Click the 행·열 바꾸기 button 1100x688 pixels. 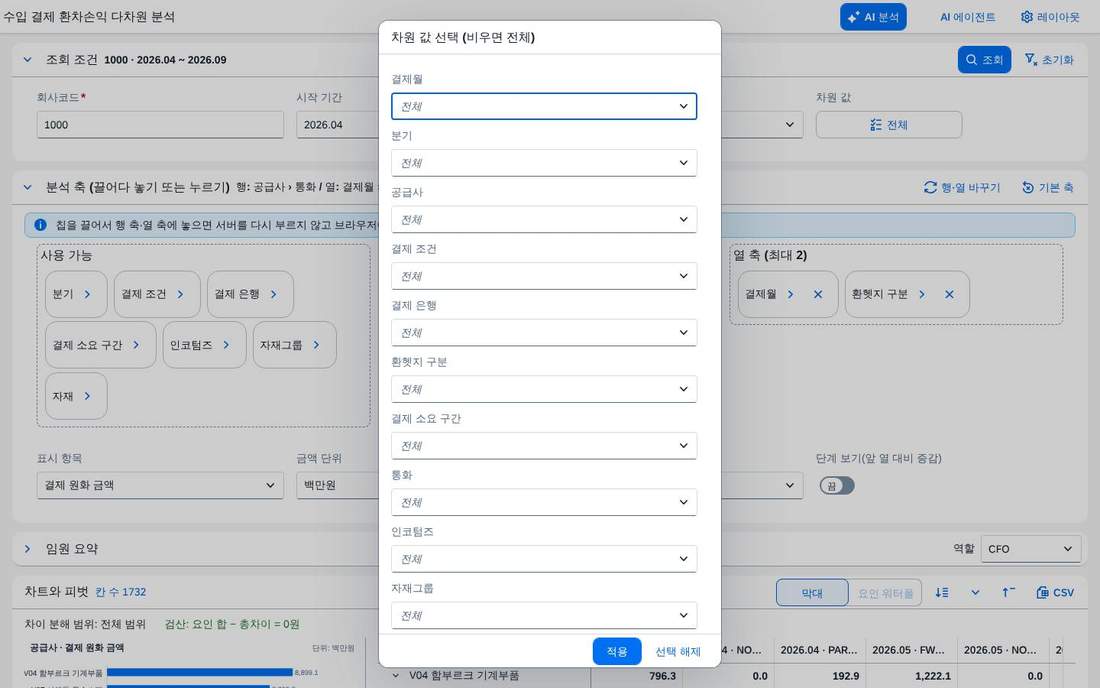pos(962,187)
